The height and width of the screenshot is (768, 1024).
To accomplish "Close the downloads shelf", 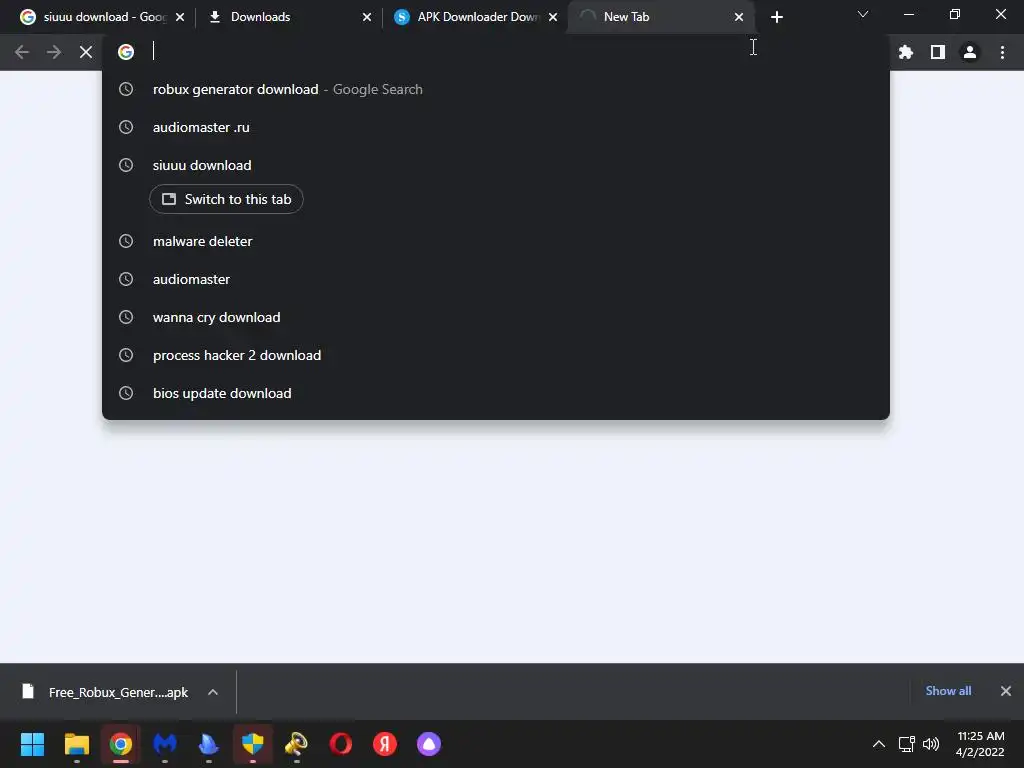I will [x=1006, y=691].
